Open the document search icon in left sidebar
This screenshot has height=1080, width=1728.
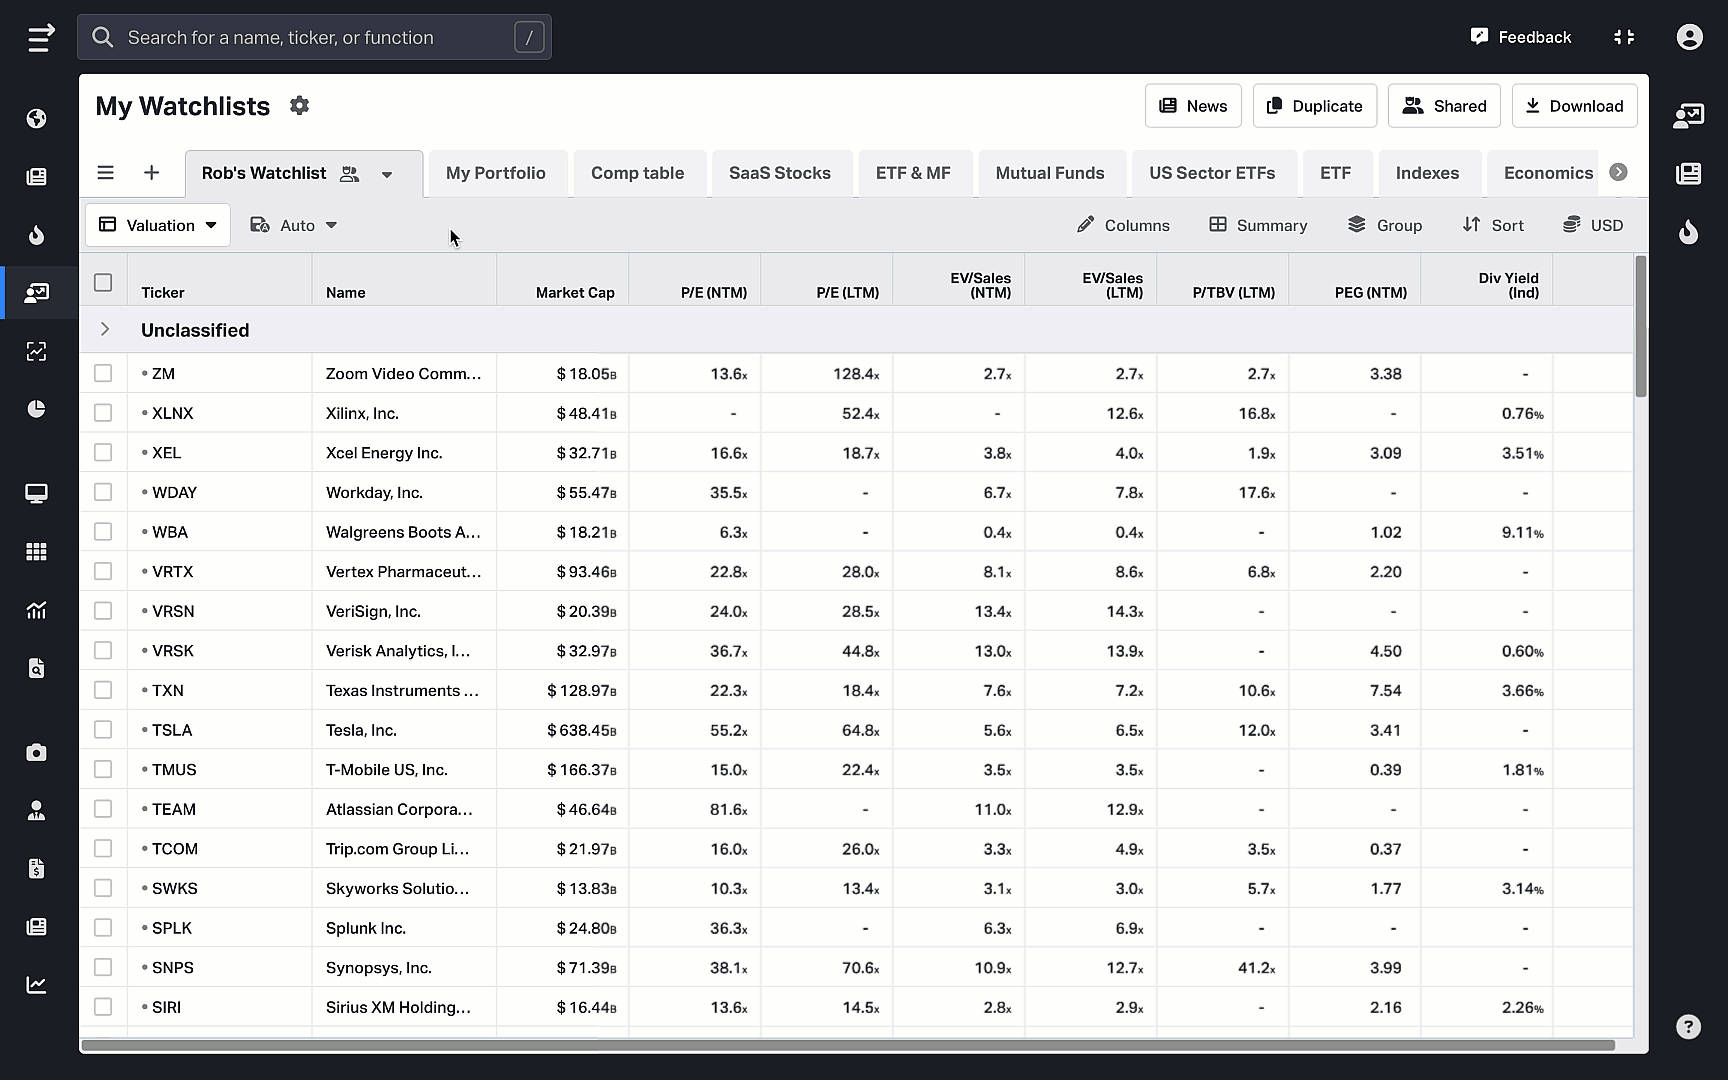click(x=37, y=668)
